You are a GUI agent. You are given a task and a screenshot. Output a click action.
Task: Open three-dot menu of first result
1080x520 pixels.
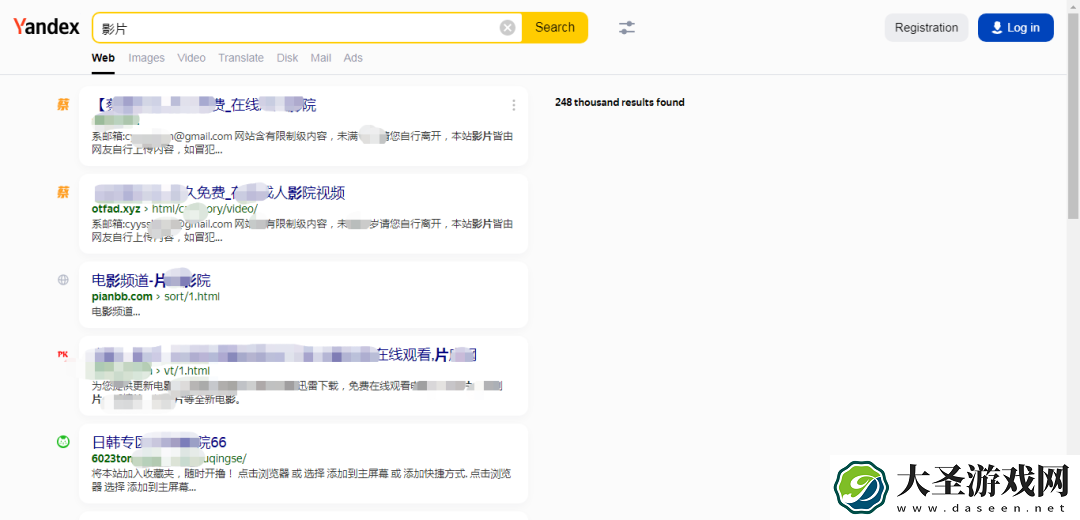[514, 105]
